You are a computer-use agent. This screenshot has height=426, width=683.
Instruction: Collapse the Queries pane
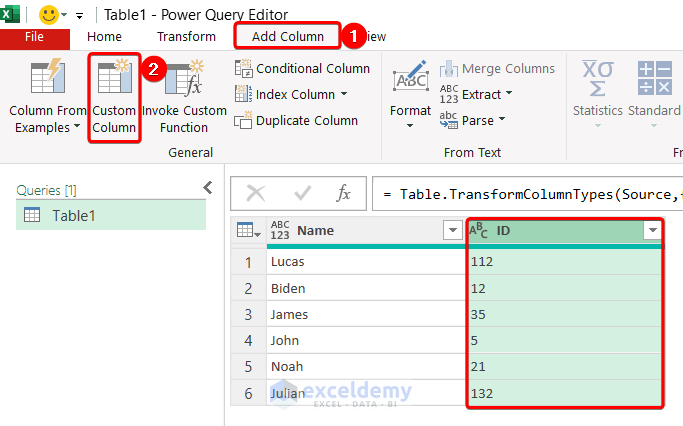(x=208, y=187)
